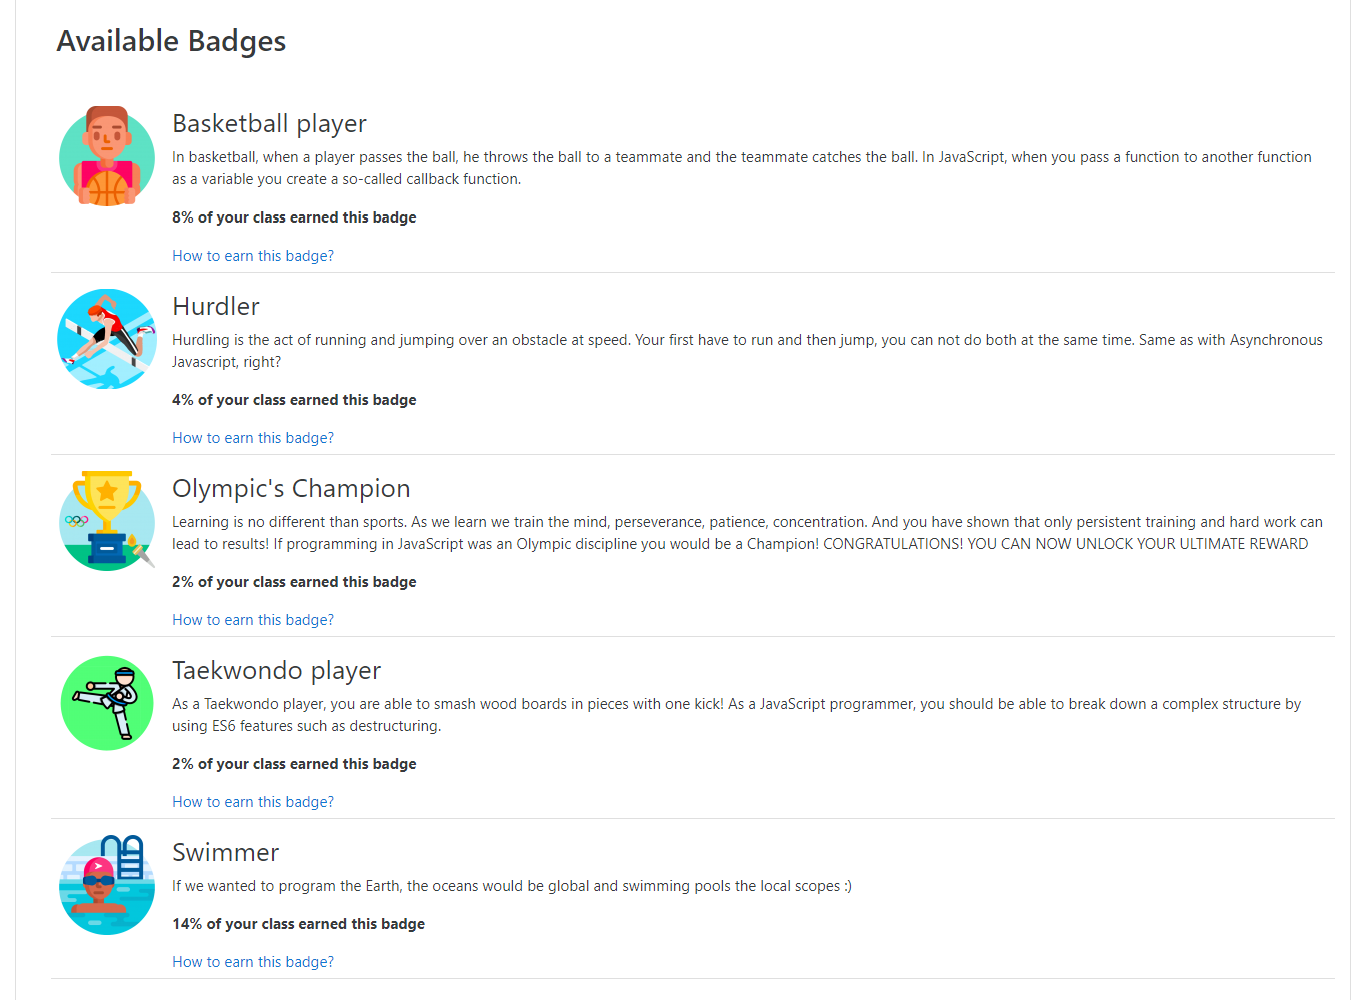Click the Basketball player badge title
Screen dimensions: 1364x1000
(269, 123)
